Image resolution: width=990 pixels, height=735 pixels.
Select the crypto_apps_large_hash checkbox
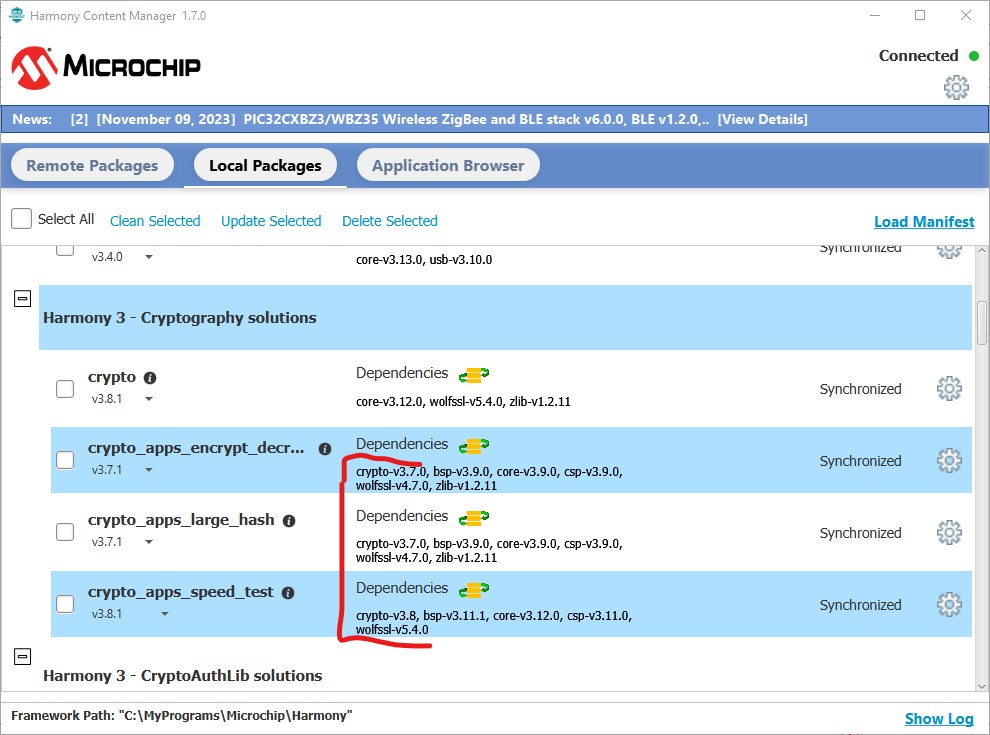[65, 532]
